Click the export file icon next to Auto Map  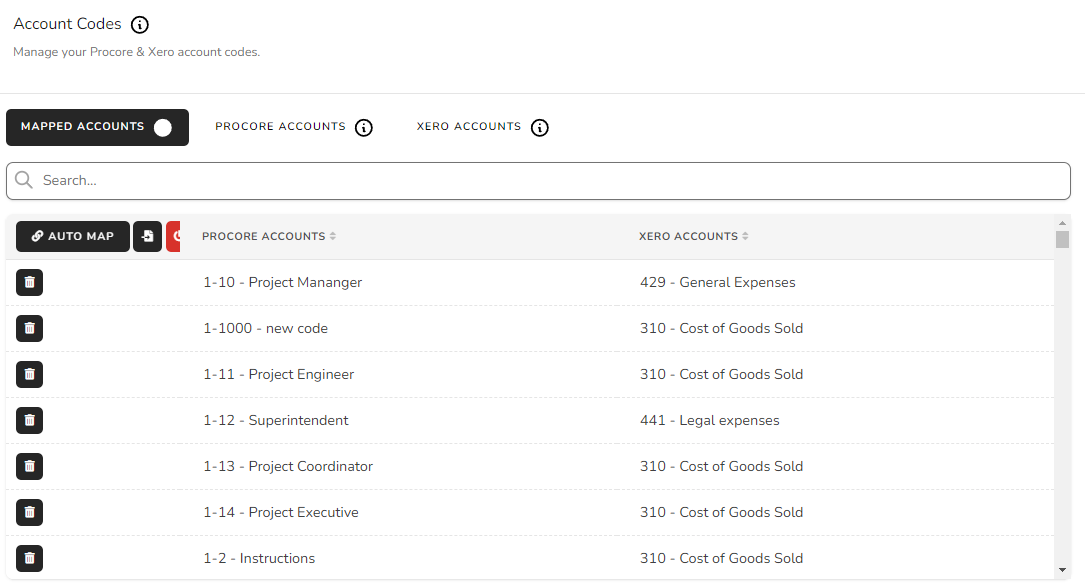pos(147,236)
